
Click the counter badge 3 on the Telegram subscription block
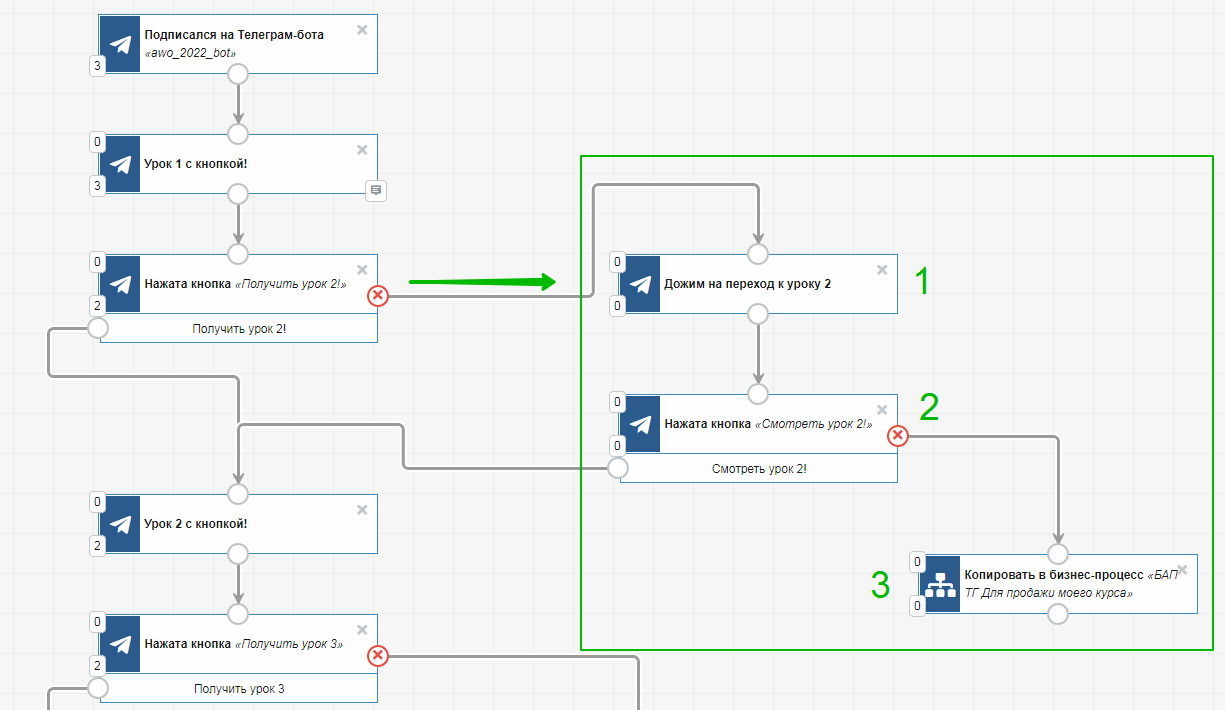[97, 67]
